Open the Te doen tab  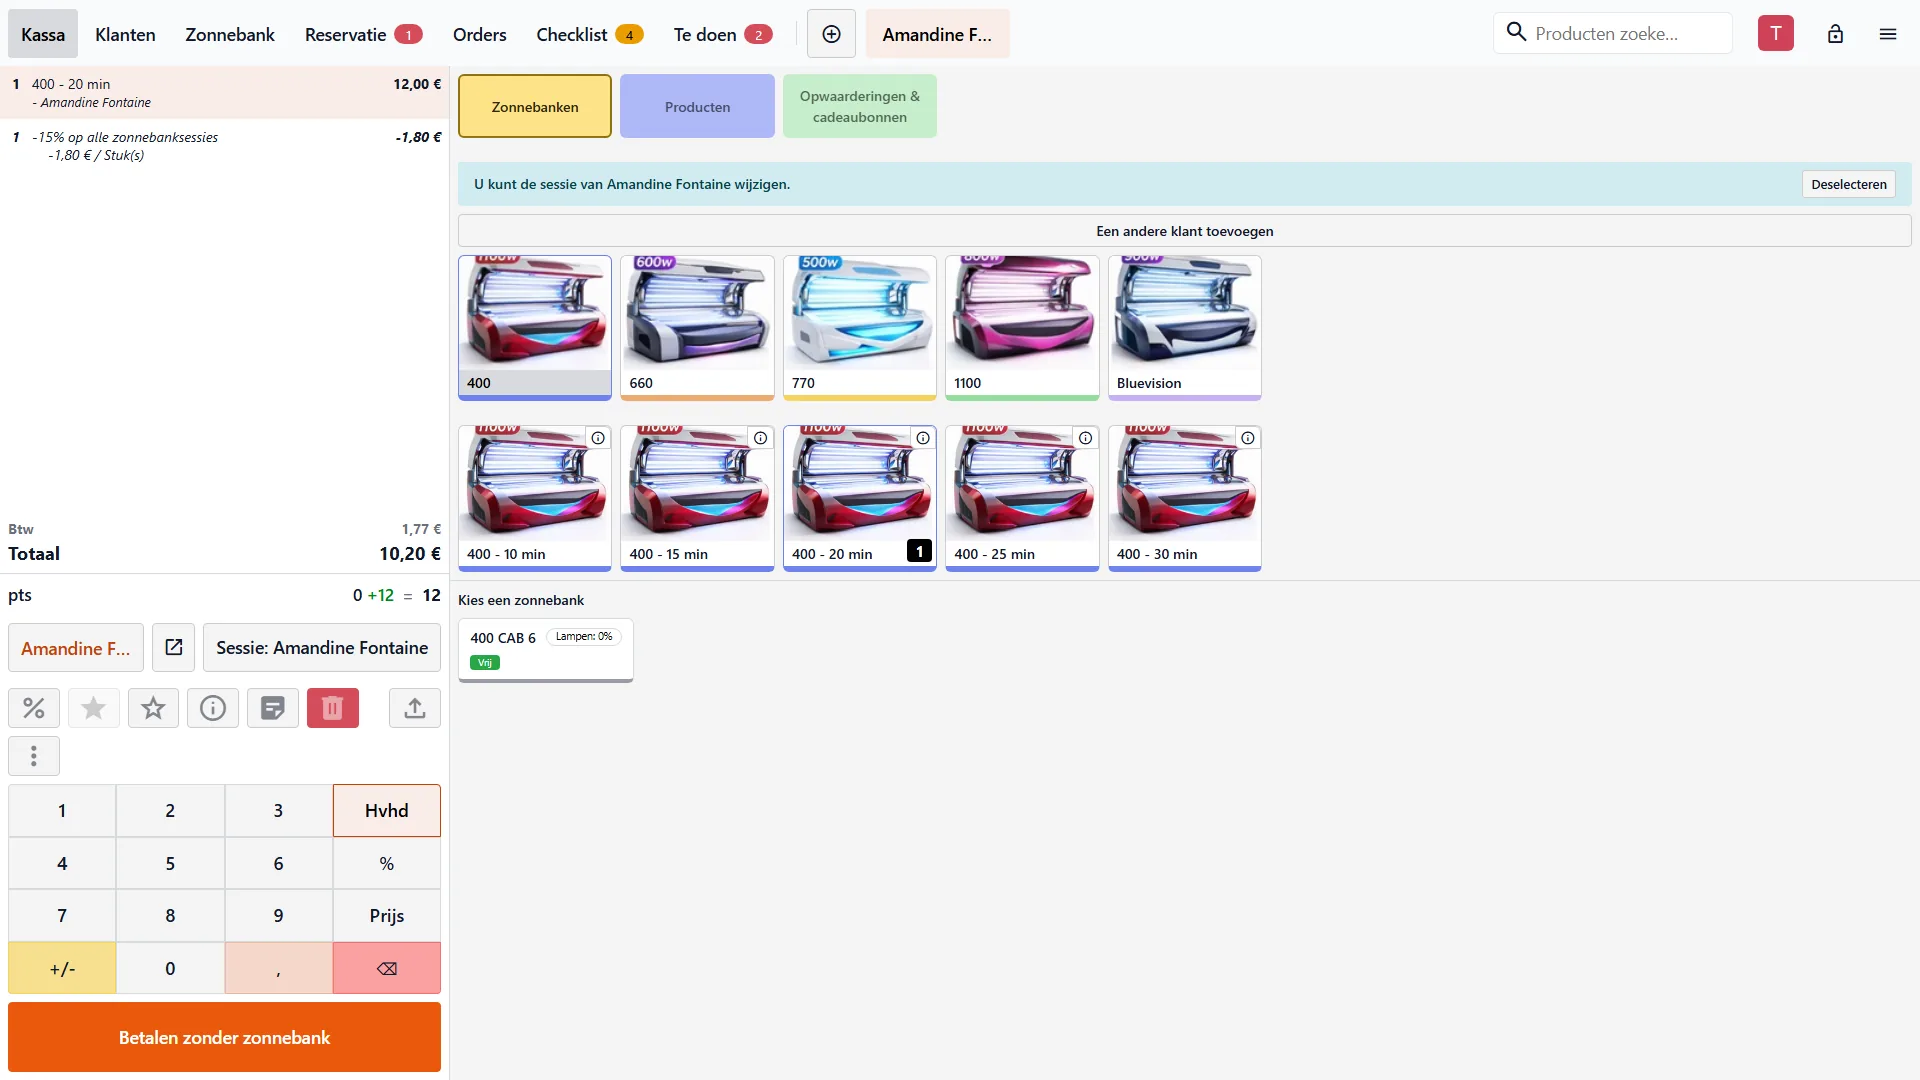click(x=723, y=34)
